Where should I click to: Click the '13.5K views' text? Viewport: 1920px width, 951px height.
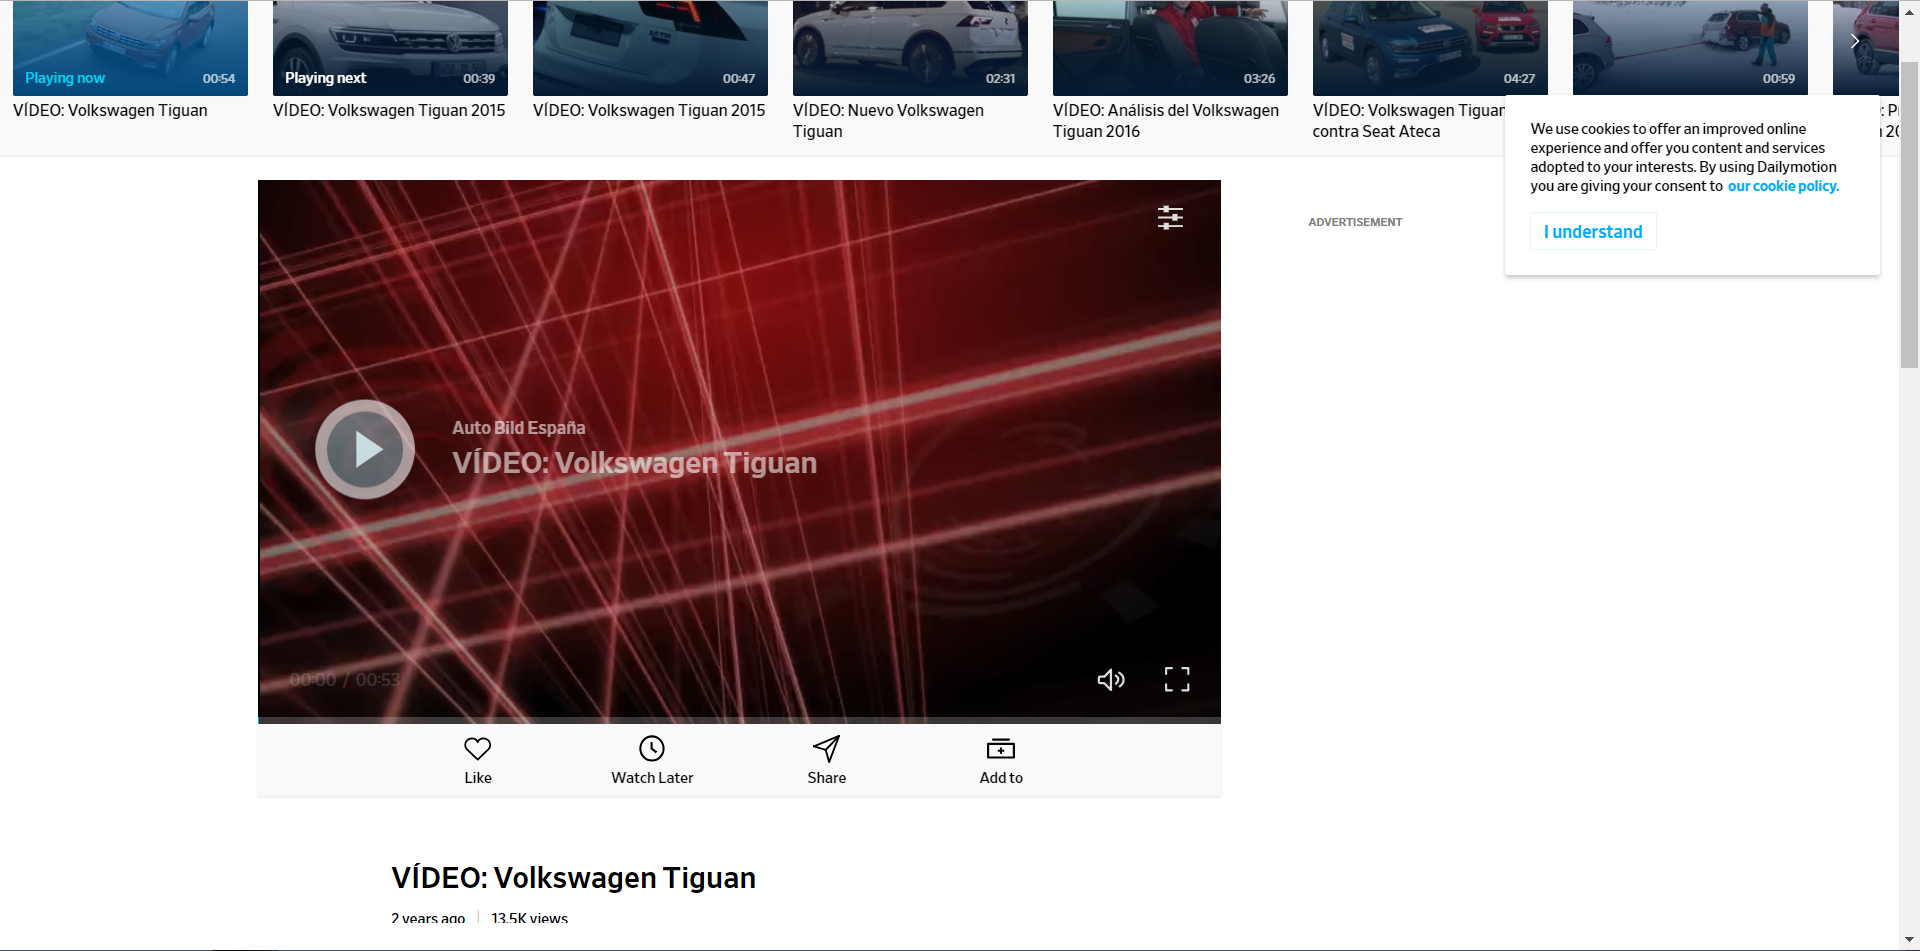point(529,918)
